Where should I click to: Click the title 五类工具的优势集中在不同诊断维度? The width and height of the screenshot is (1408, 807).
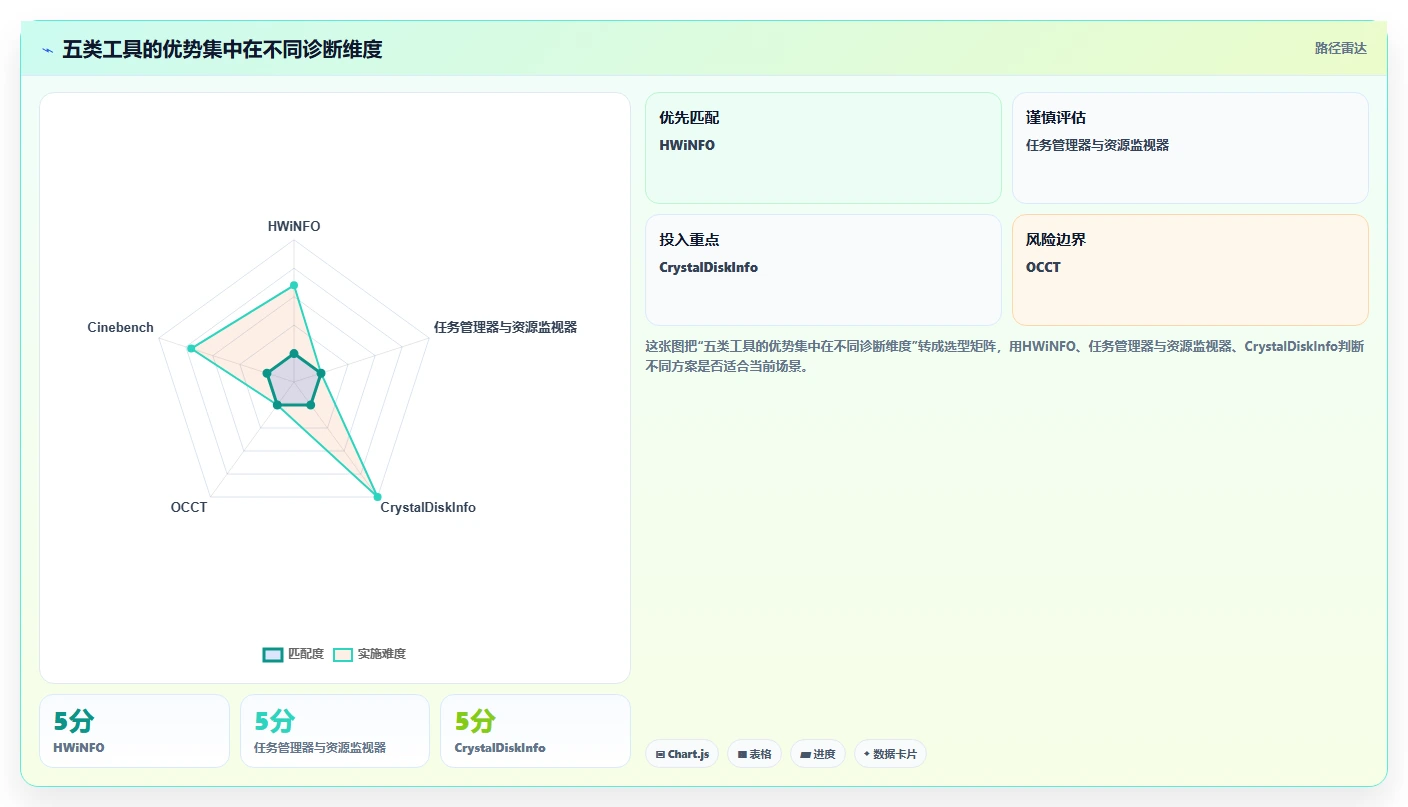[x=222, y=49]
